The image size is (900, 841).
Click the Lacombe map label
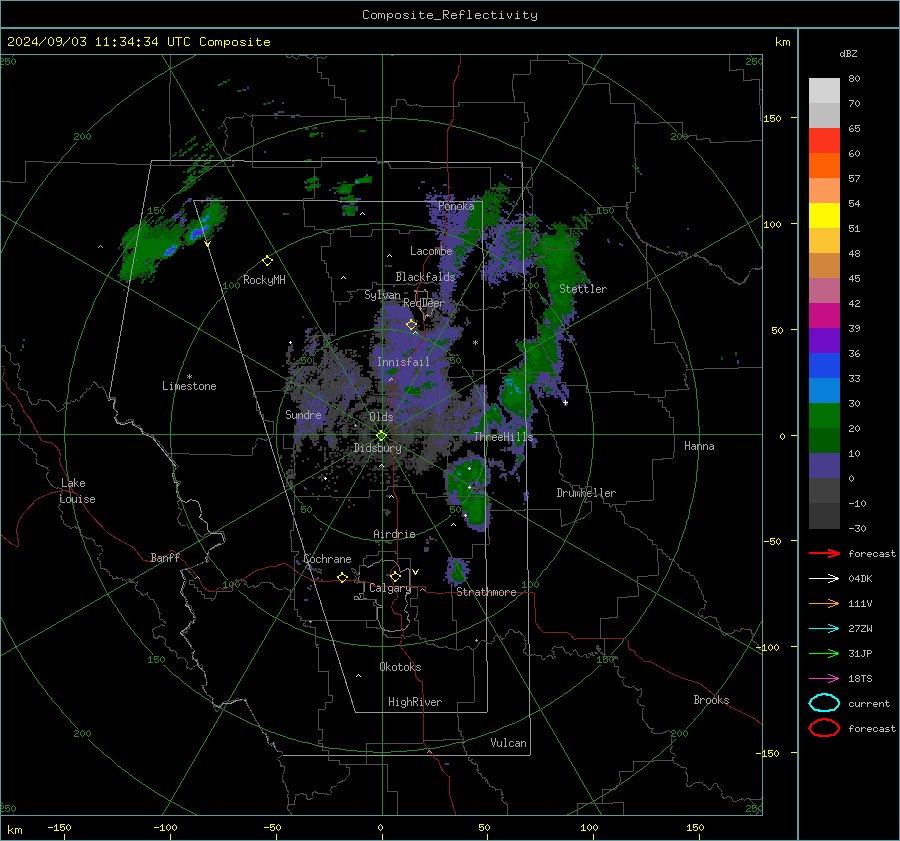(431, 251)
